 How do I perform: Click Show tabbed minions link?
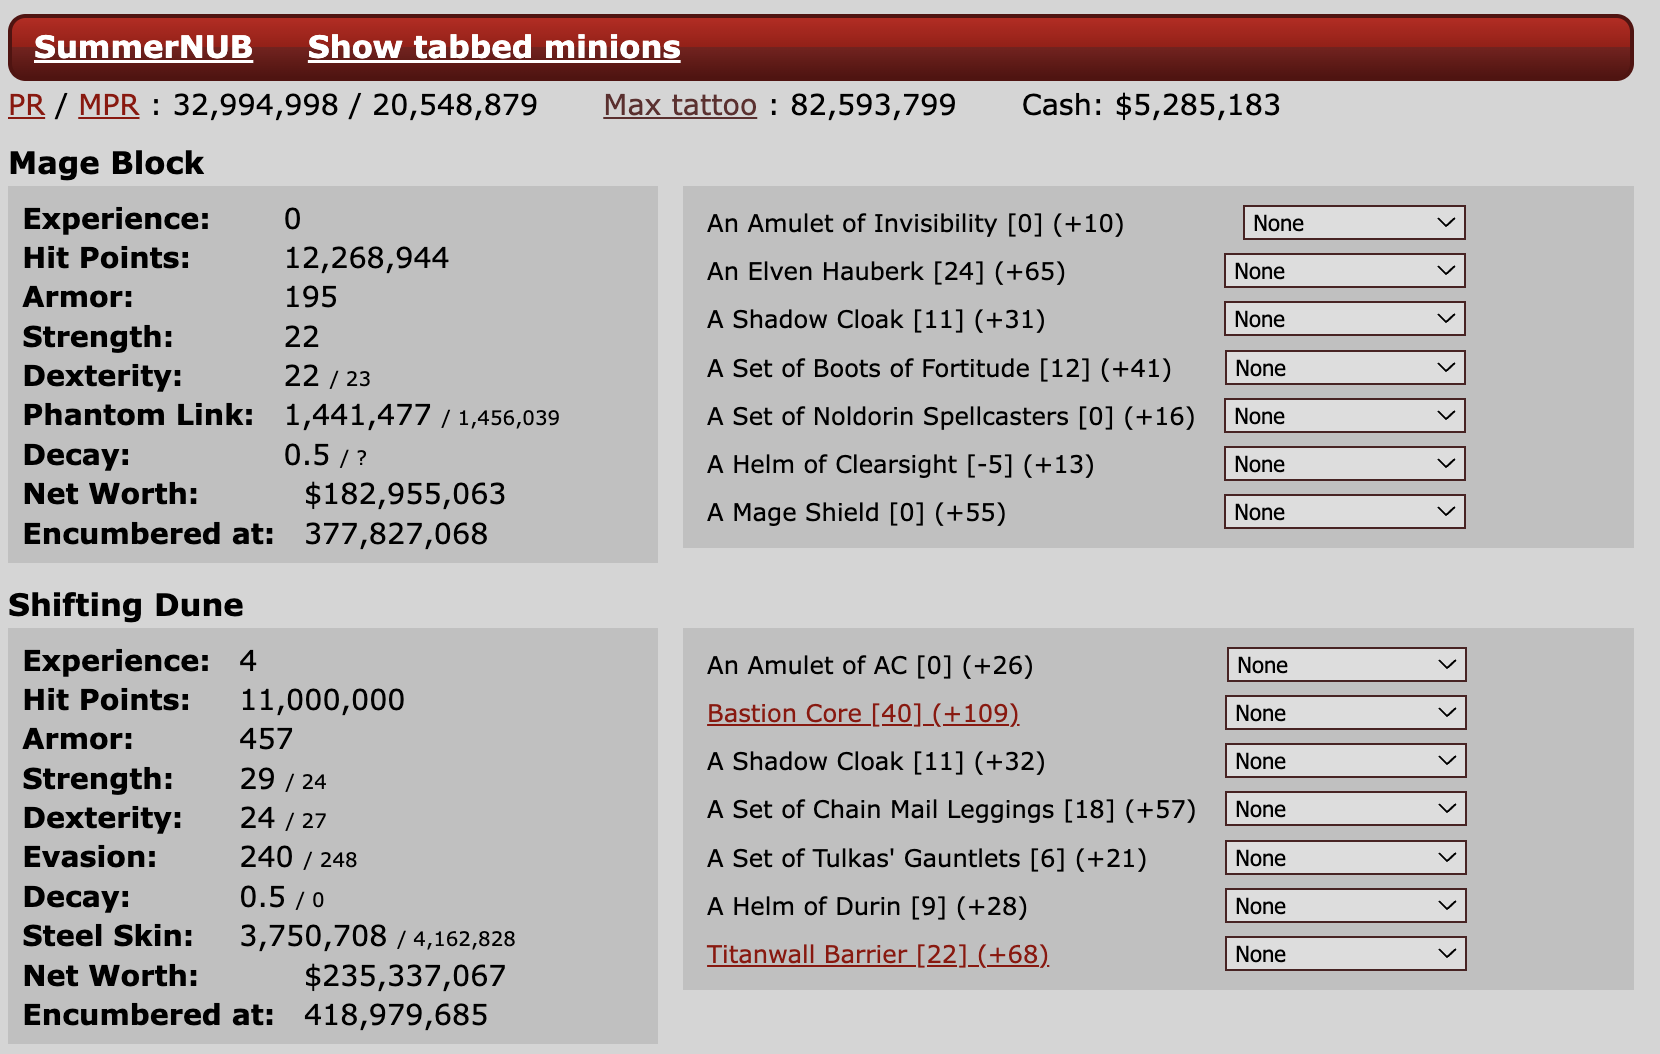[x=493, y=47]
